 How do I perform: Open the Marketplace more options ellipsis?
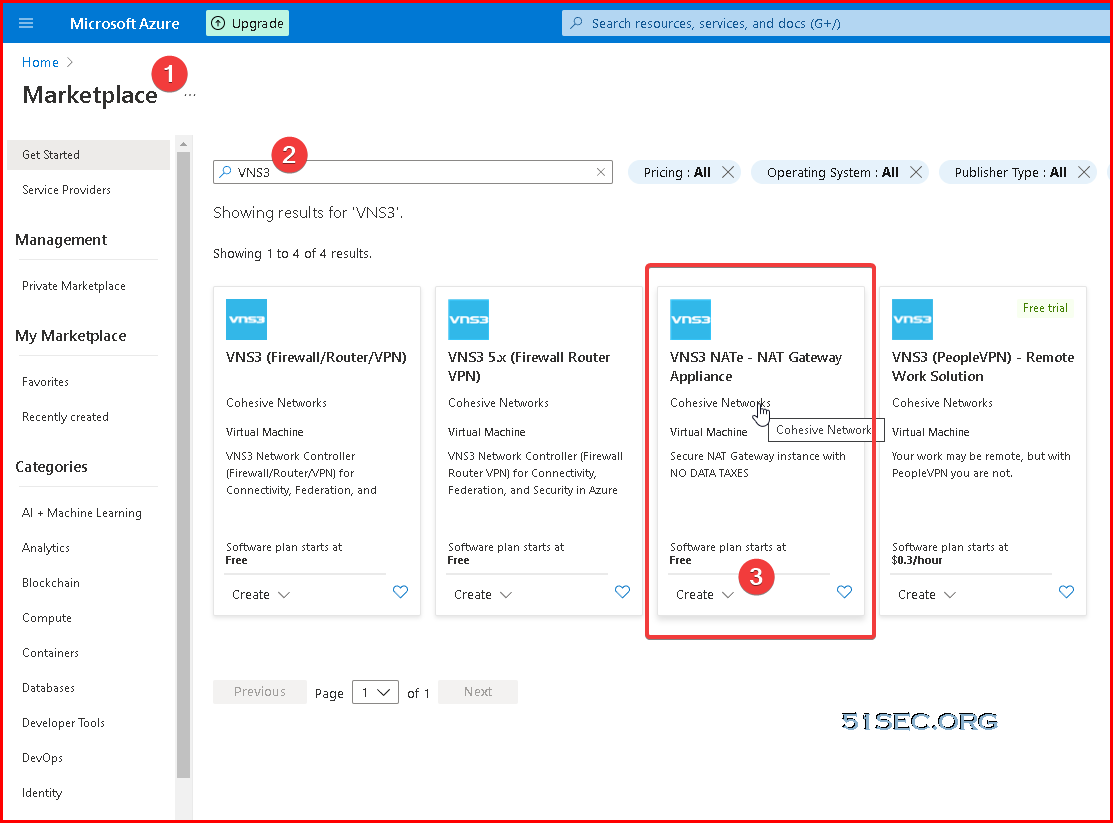coord(190,95)
